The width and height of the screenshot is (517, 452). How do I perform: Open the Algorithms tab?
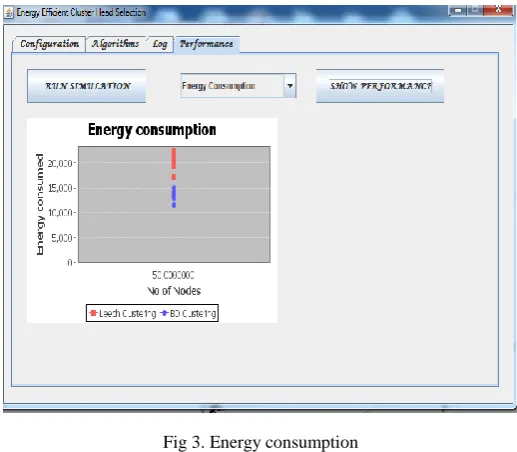click(115, 44)
